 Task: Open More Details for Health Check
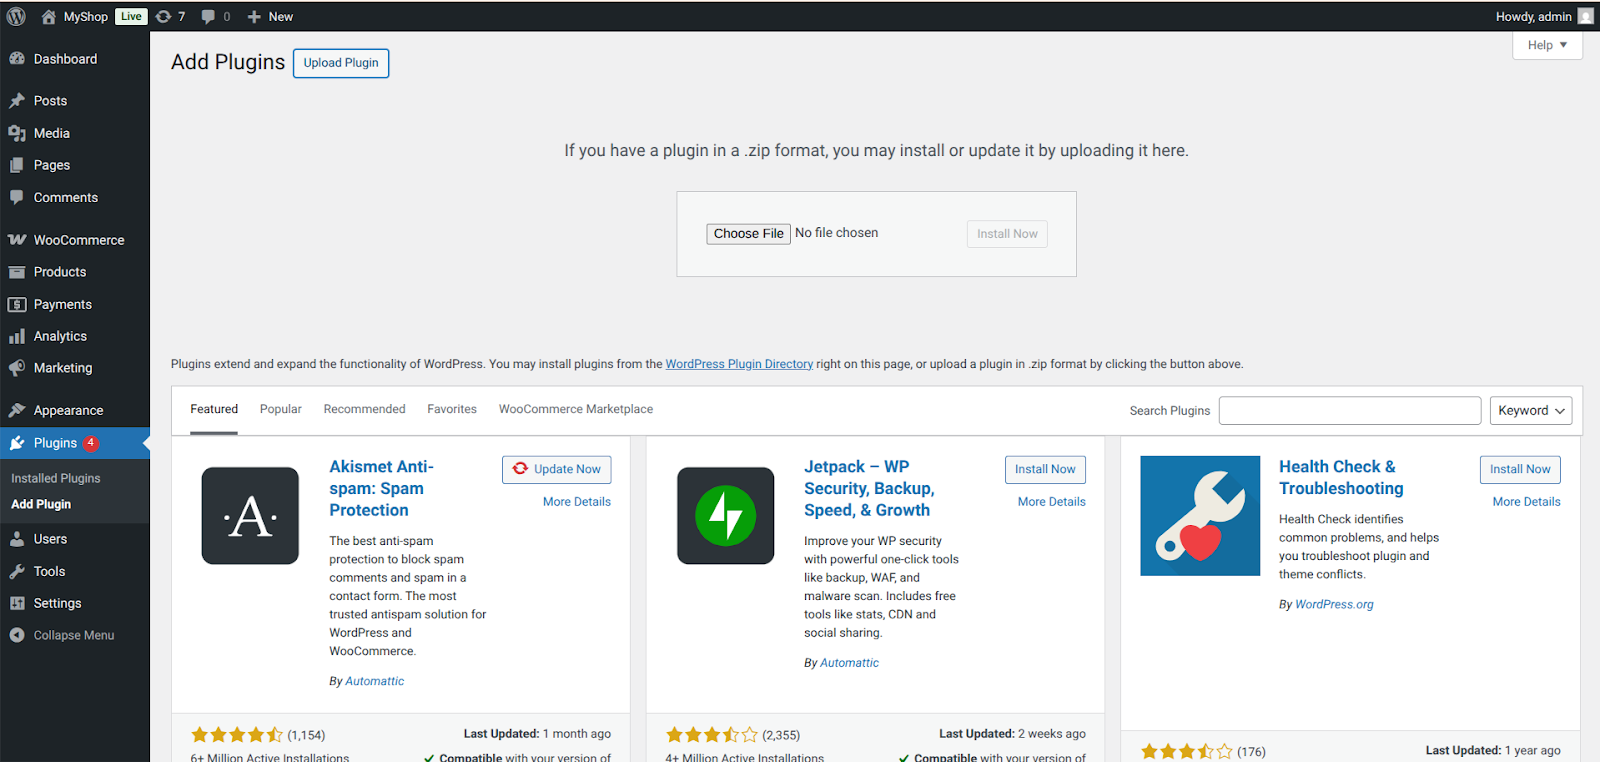pos(1527,502)
